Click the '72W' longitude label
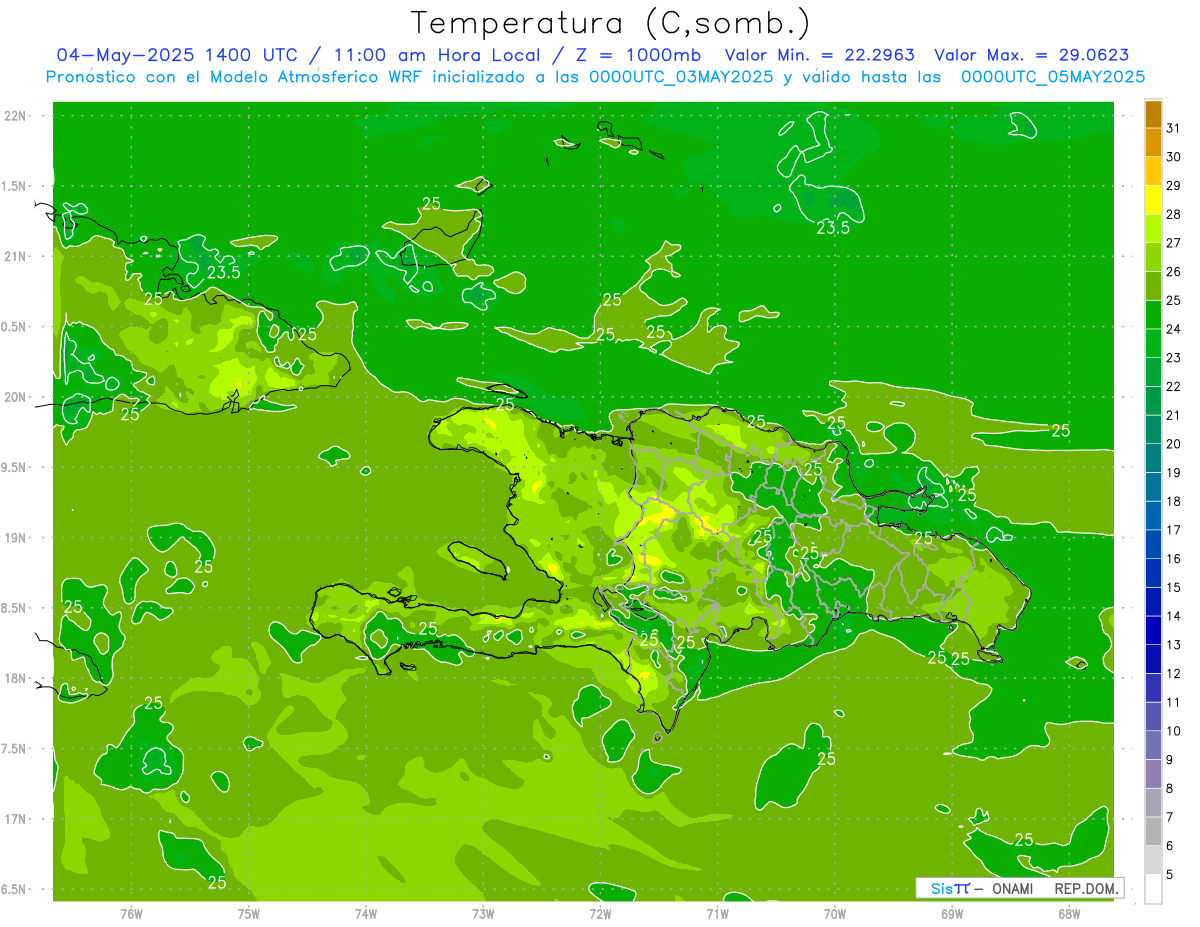The width and height of the screenshot is (1200, 927). point(600,913)
